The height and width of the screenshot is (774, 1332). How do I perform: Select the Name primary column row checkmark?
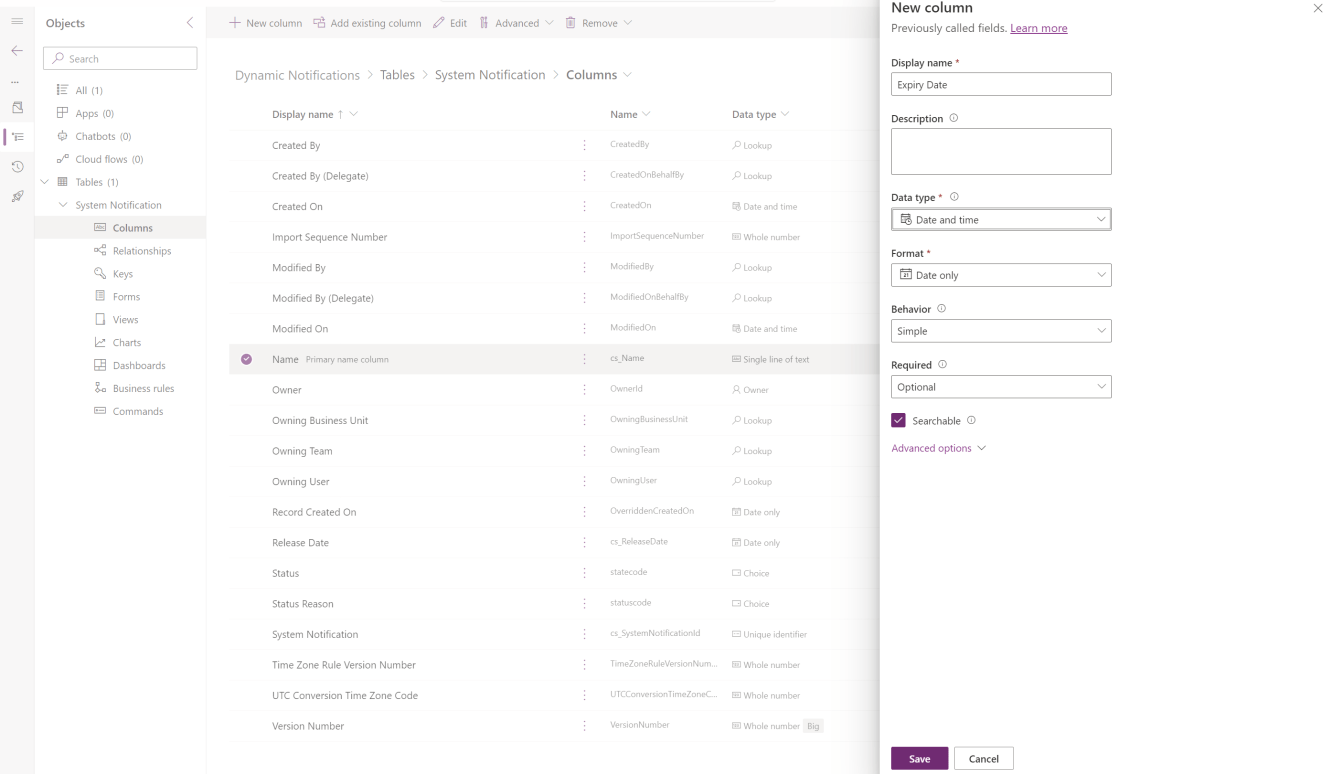click(x=246, y=358)
